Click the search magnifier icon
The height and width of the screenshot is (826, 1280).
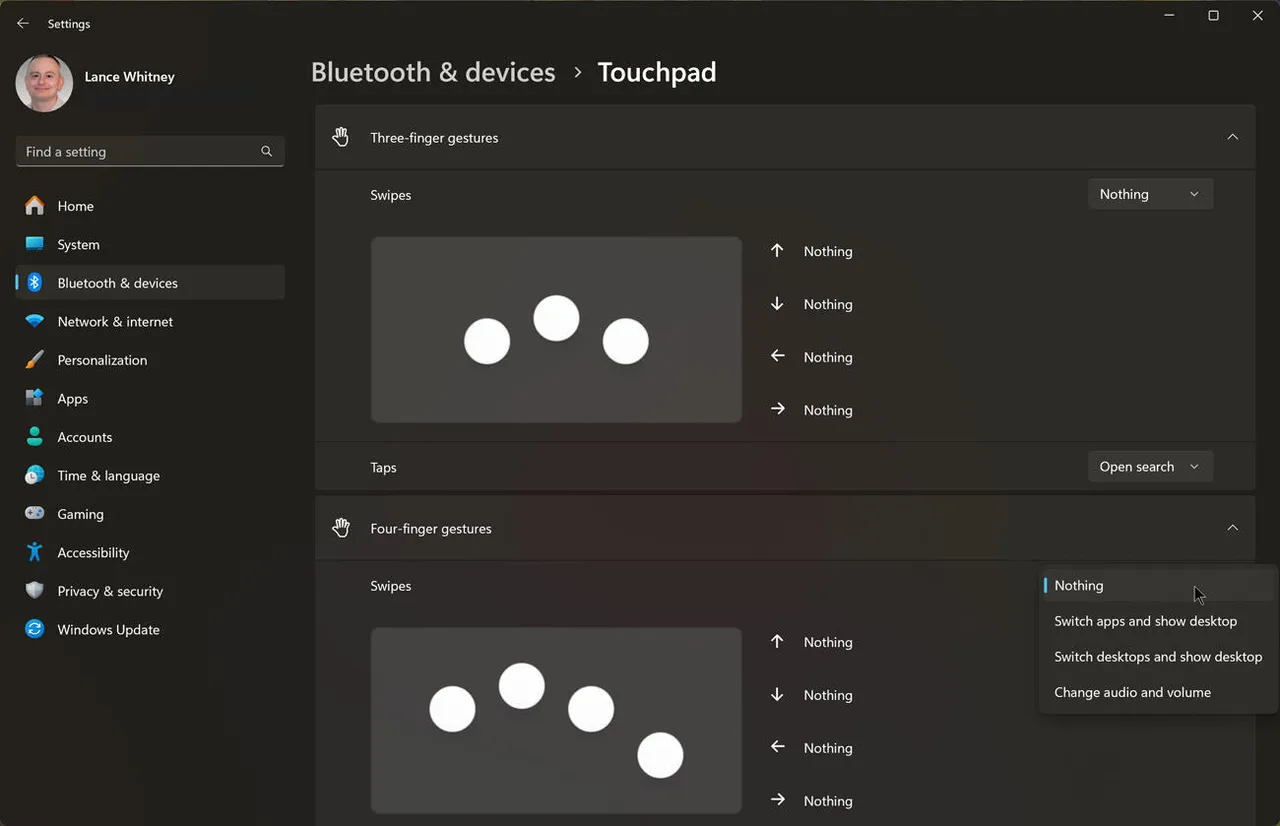[266, 151]
